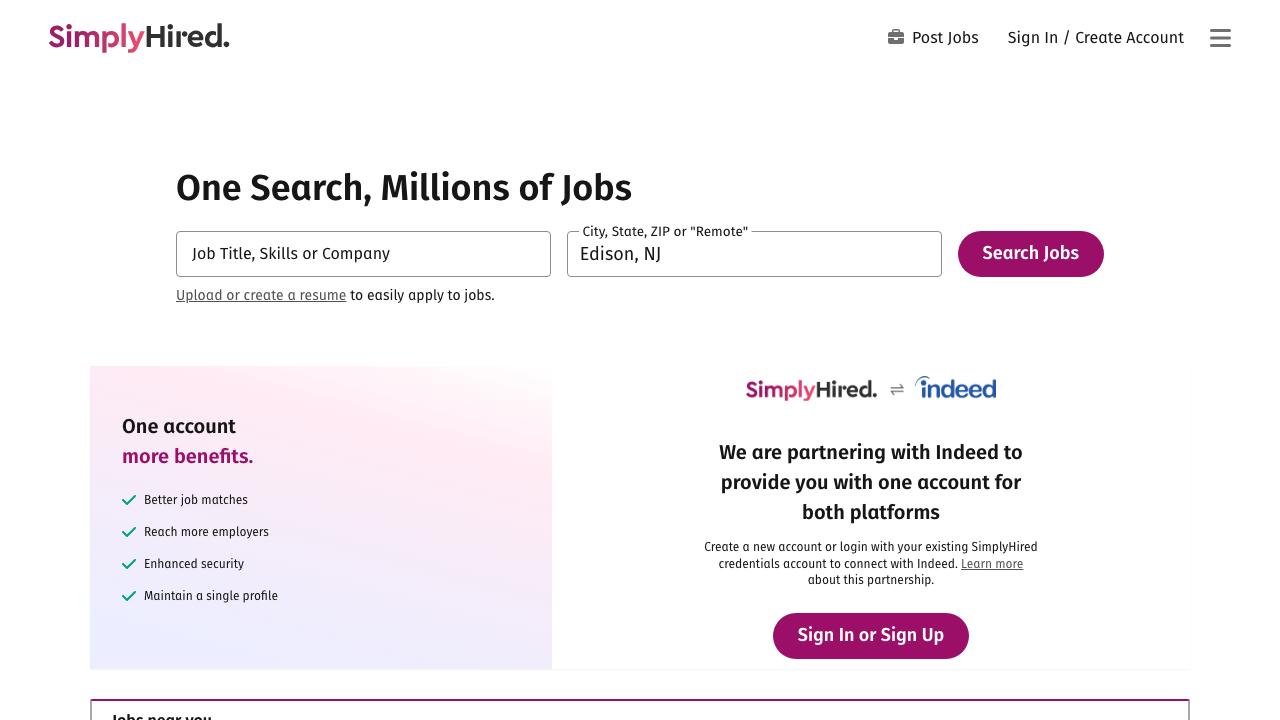Image resolution: width=1280 pixels, height=720 pixels.
Task: Click the location field showing Edison, NJ
Action: point(754,254)
